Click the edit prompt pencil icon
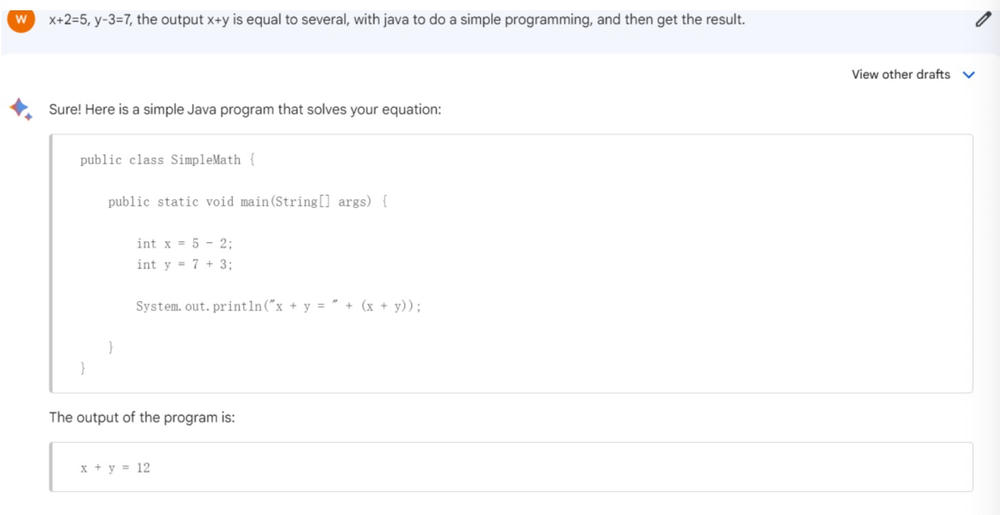 981,21
